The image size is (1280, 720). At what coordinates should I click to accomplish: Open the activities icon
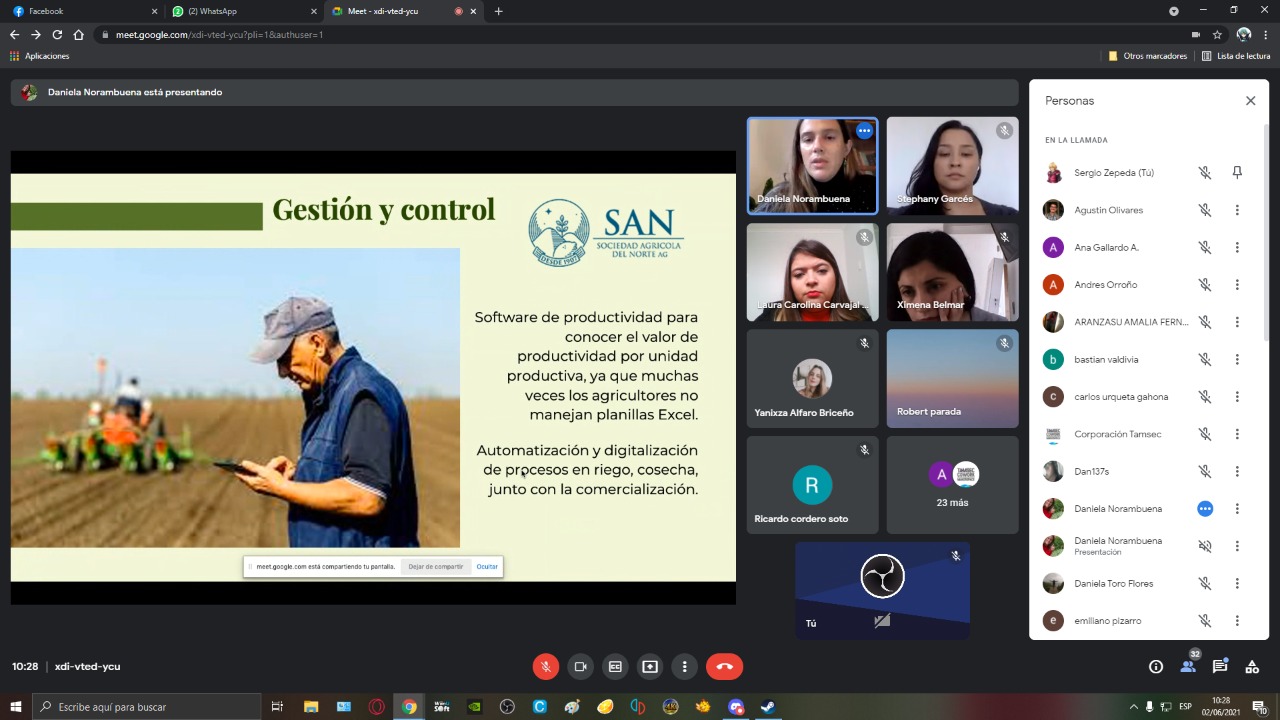click(x=1252, y=667)
